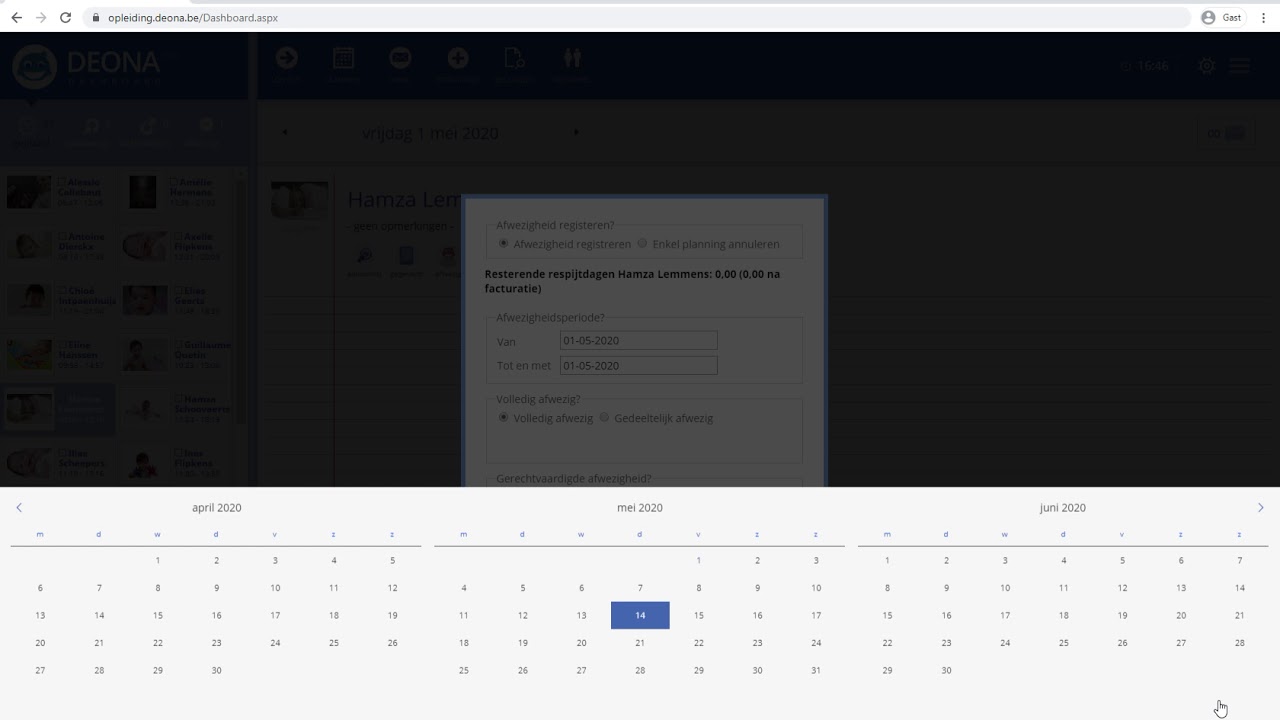
Task: Click the dimmed plus toolbar icon
Action: (x=458, y=58)
